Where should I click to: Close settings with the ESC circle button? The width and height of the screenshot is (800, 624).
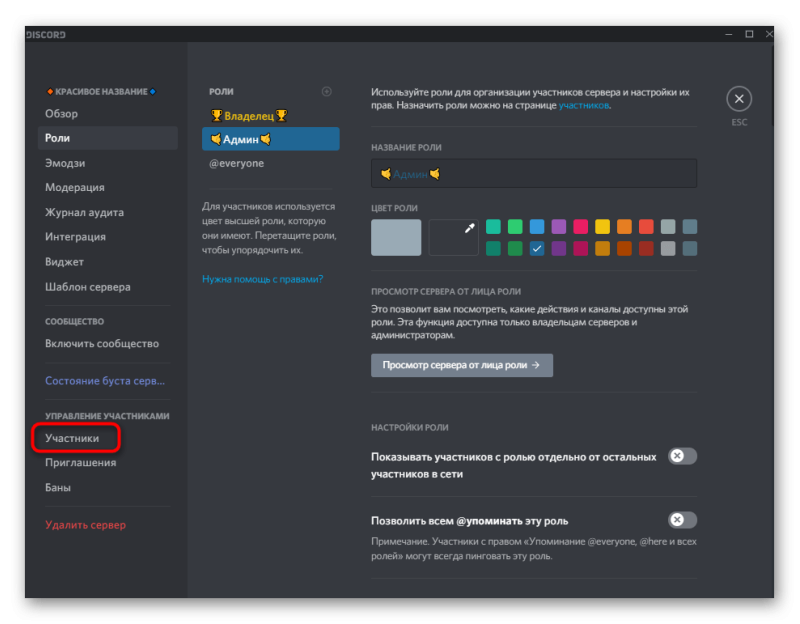(739, 99)
